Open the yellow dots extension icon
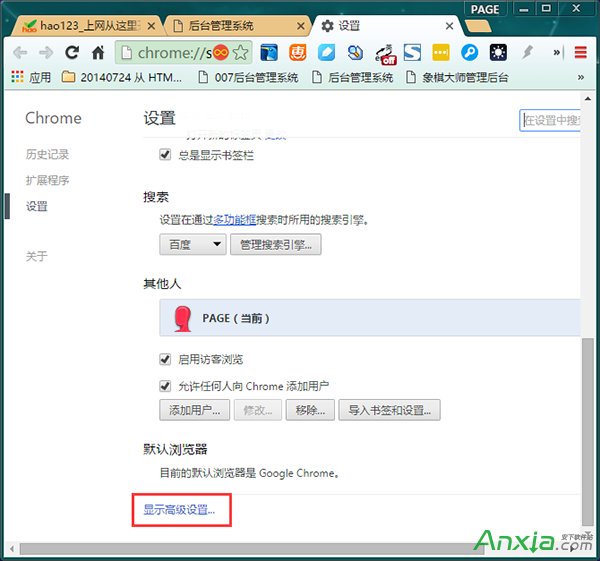The image size is (600, 561). click(441, 52)
